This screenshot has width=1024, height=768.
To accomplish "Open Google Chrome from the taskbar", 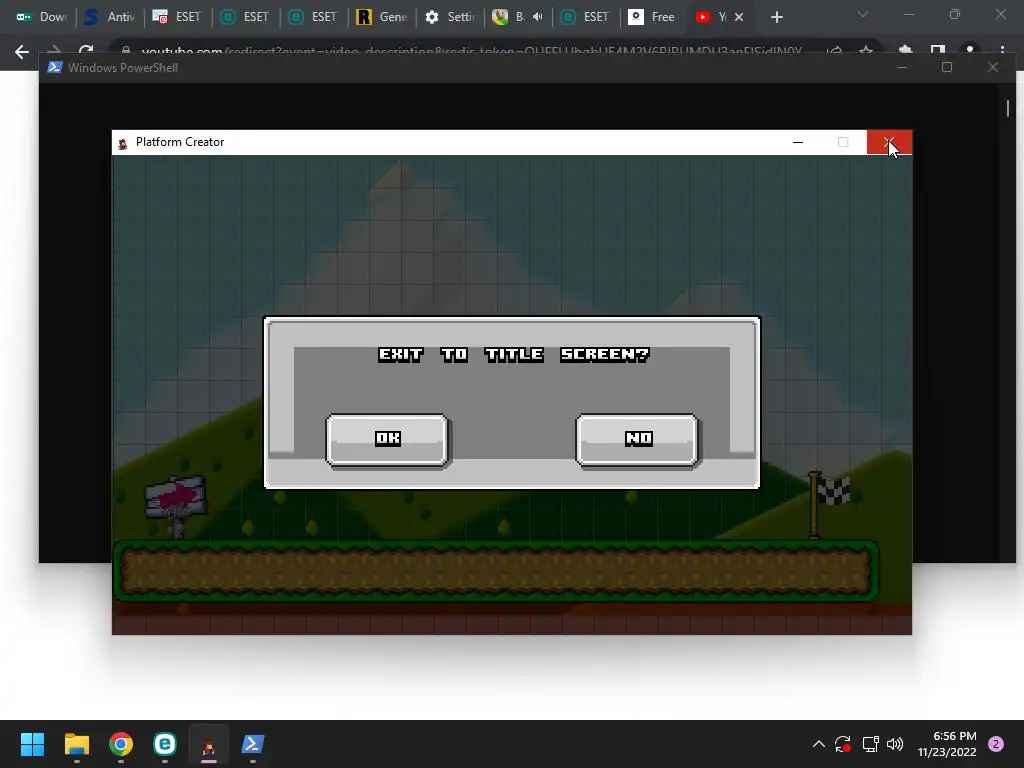I will click(x=121, y=744).
